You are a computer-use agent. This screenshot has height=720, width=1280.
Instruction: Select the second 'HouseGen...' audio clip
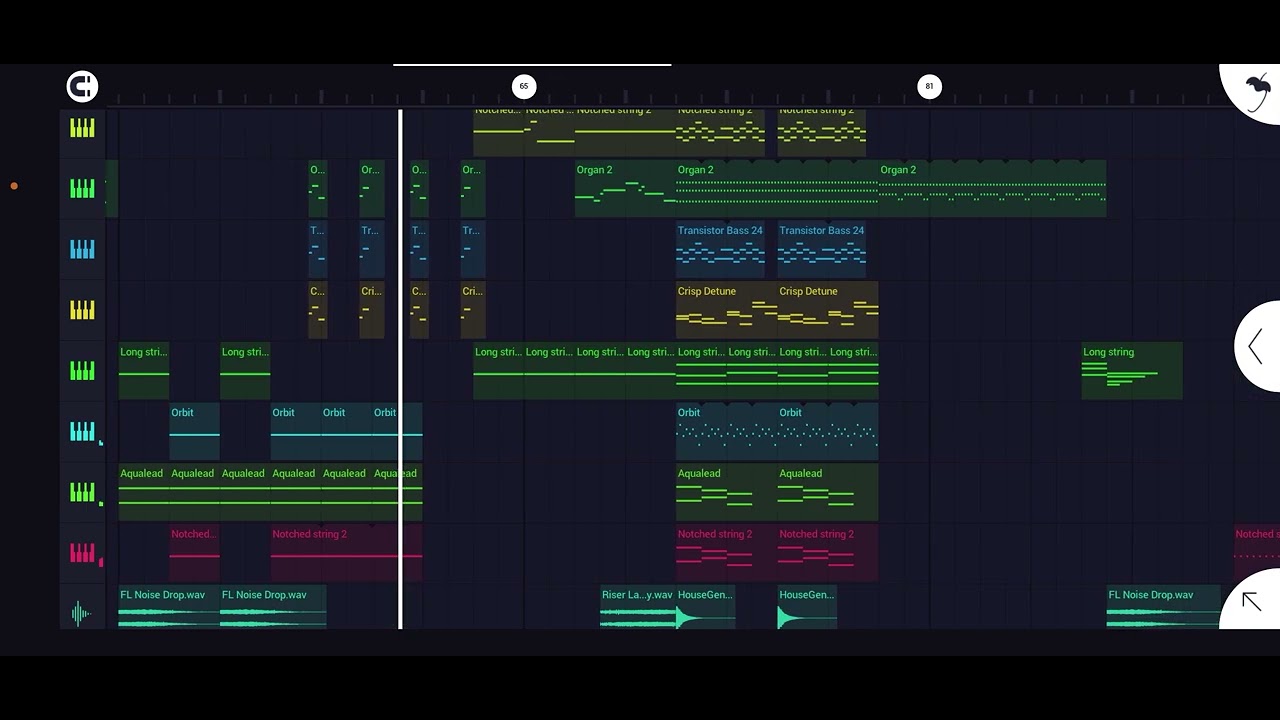point(807,607)
